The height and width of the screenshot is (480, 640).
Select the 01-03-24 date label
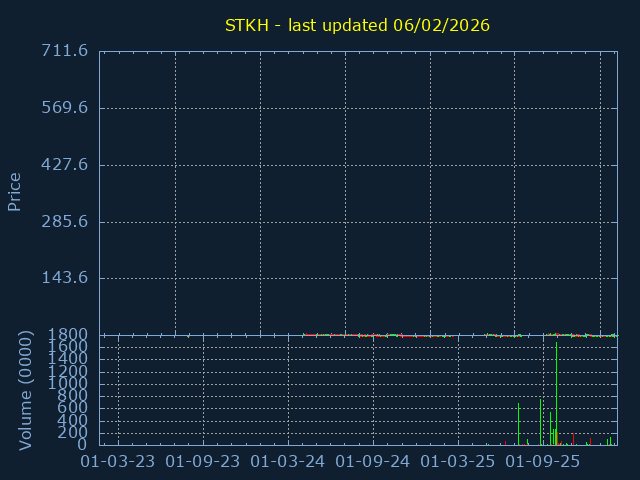pyautogui.click(x=288, y=462)
